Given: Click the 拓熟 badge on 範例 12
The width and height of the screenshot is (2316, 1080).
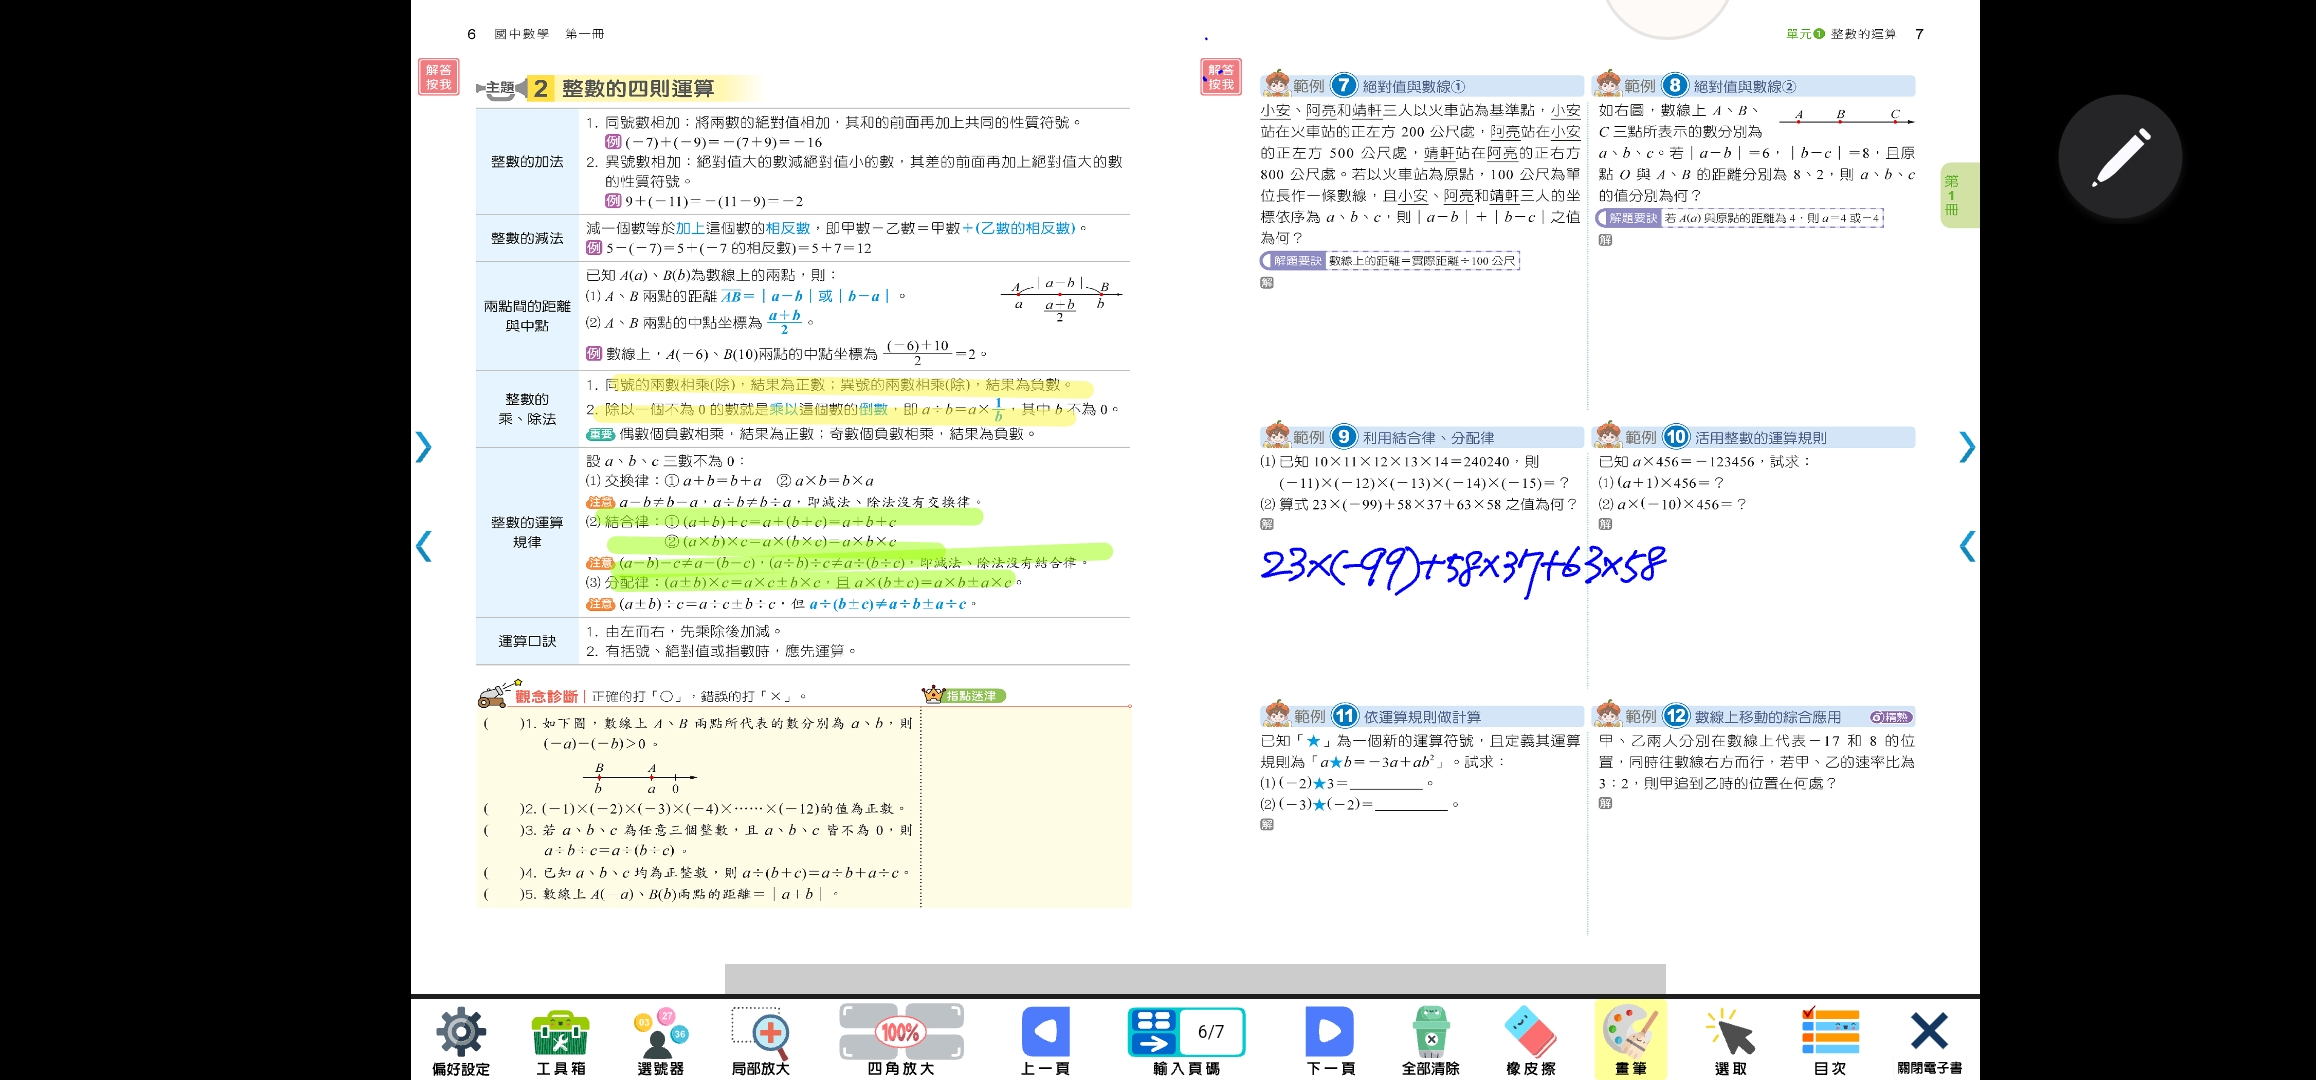Looking at the screenshot, I should tap(1891, 717).
